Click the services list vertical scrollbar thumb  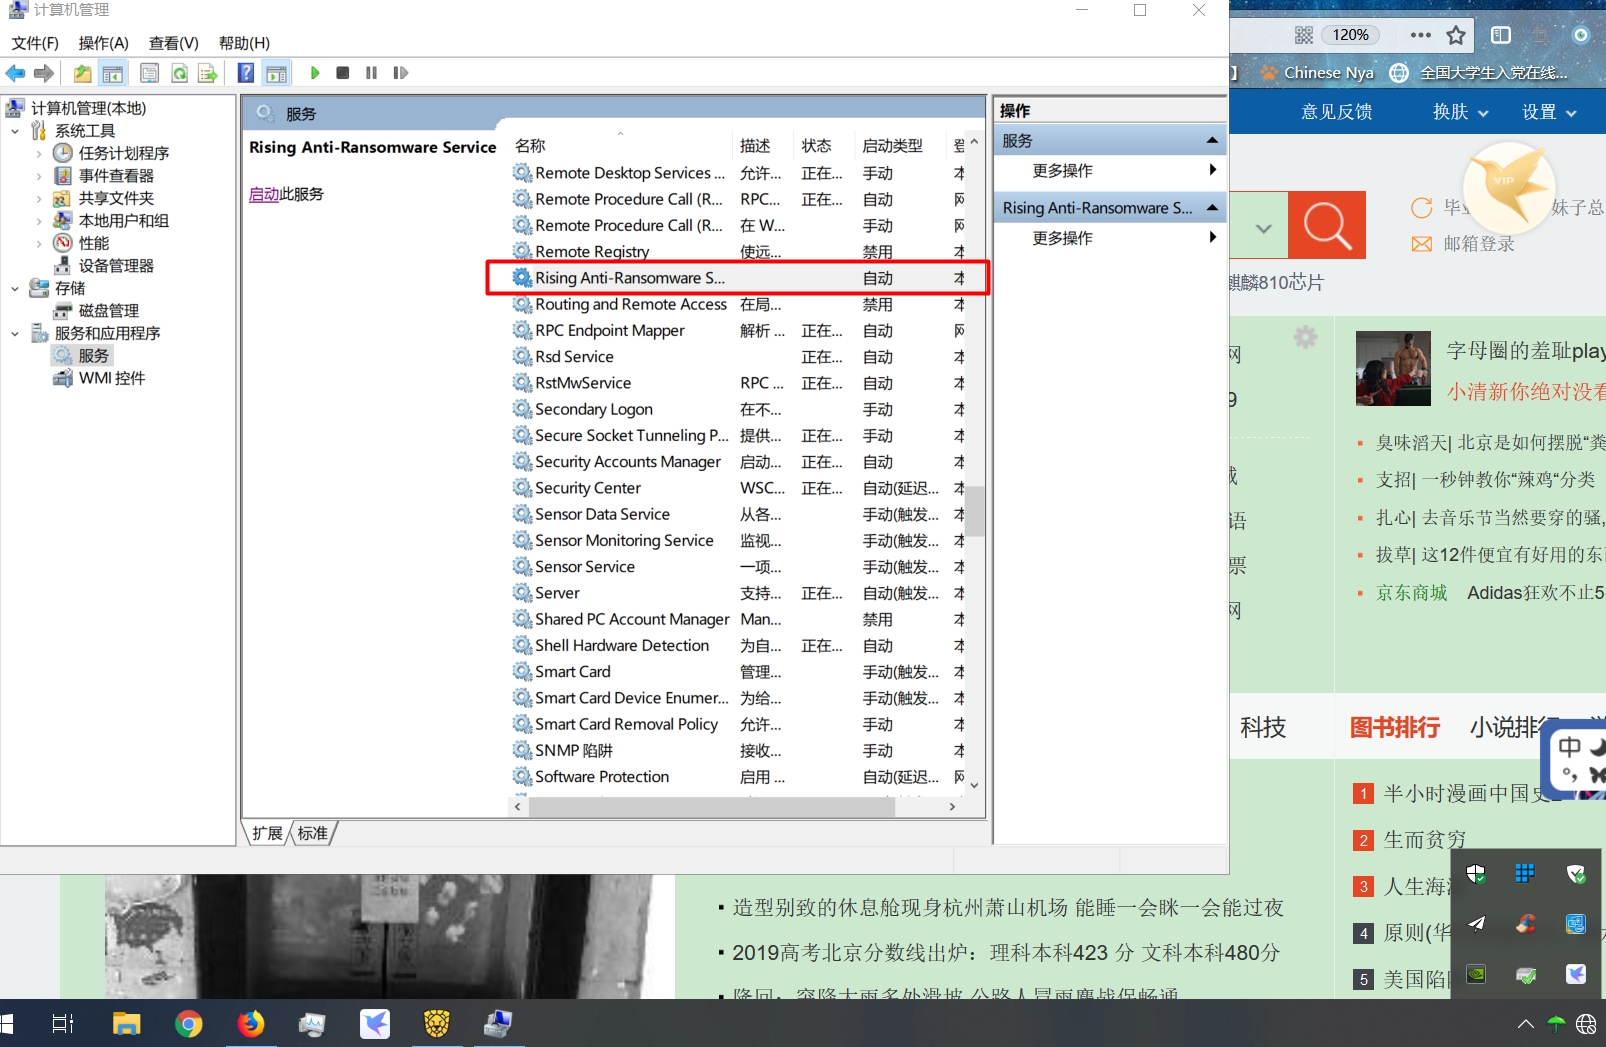click(x=975, y=511)
